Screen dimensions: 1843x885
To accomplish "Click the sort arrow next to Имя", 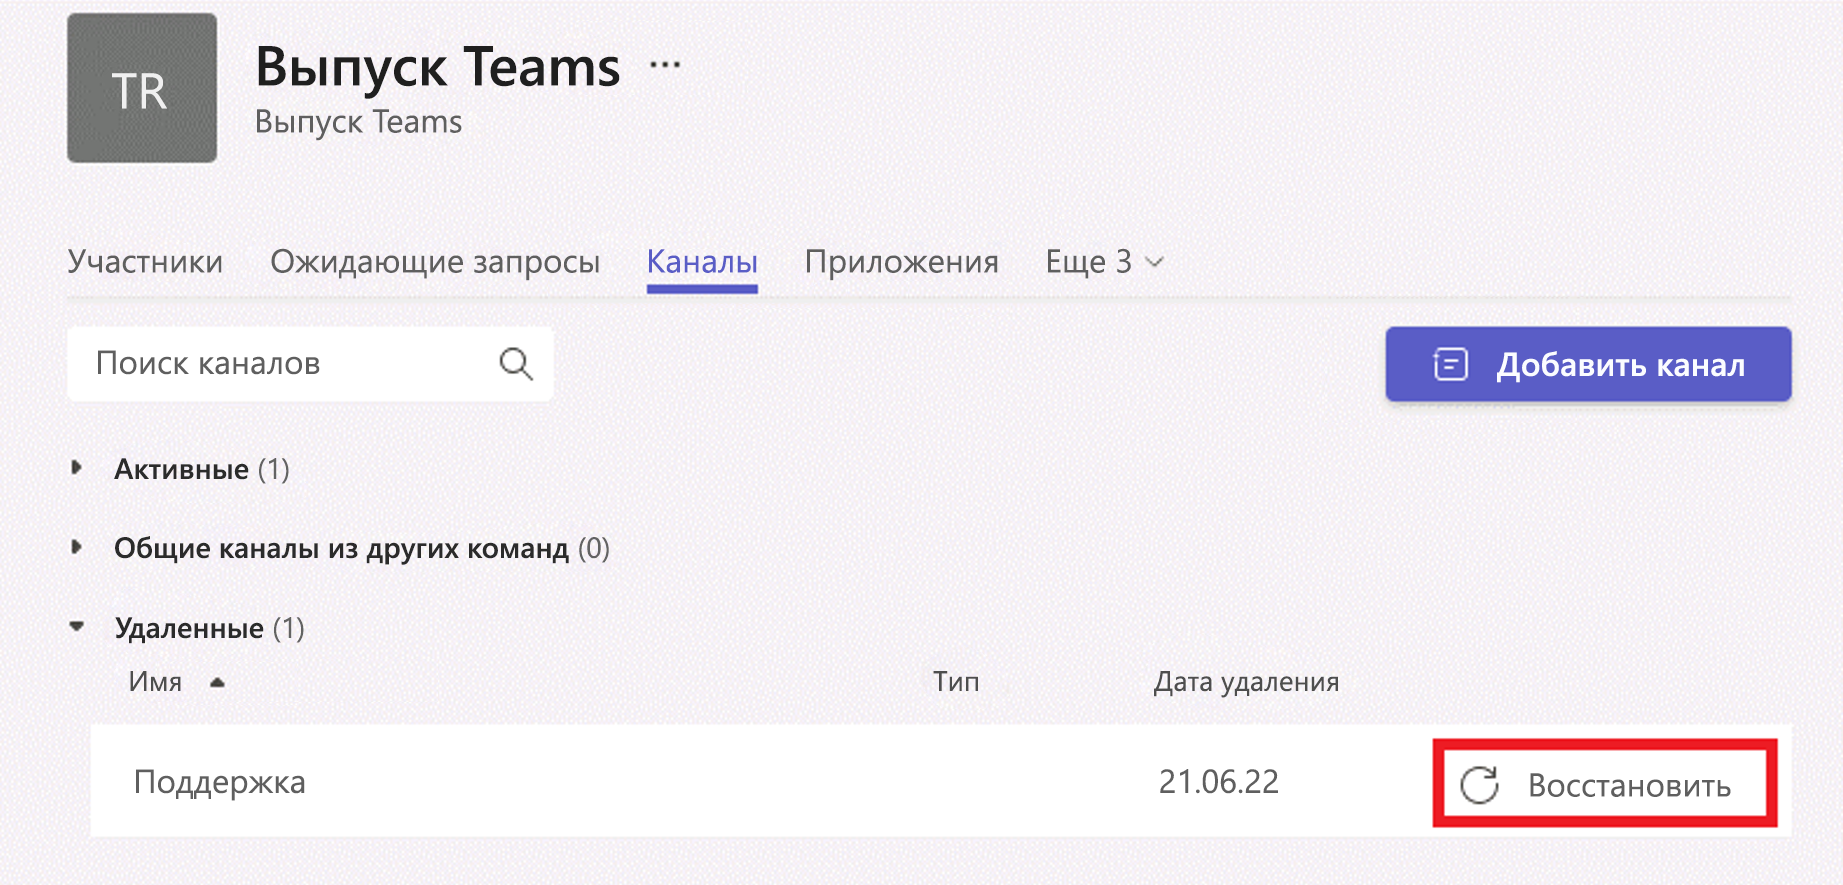I will point(217,683).
